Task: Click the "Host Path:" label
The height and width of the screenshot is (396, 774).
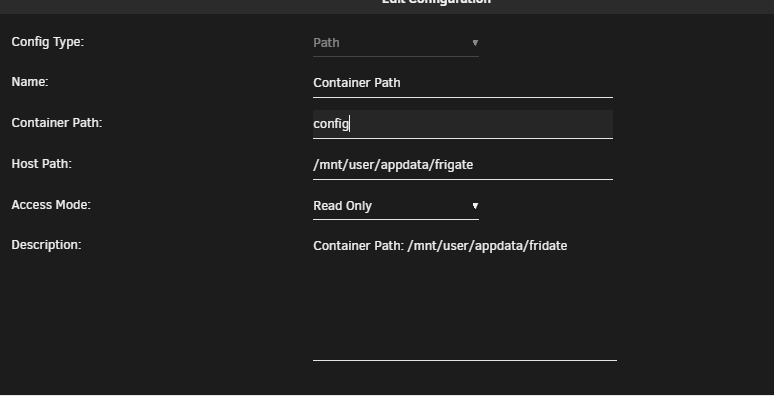Action: [x=41, y=163]
